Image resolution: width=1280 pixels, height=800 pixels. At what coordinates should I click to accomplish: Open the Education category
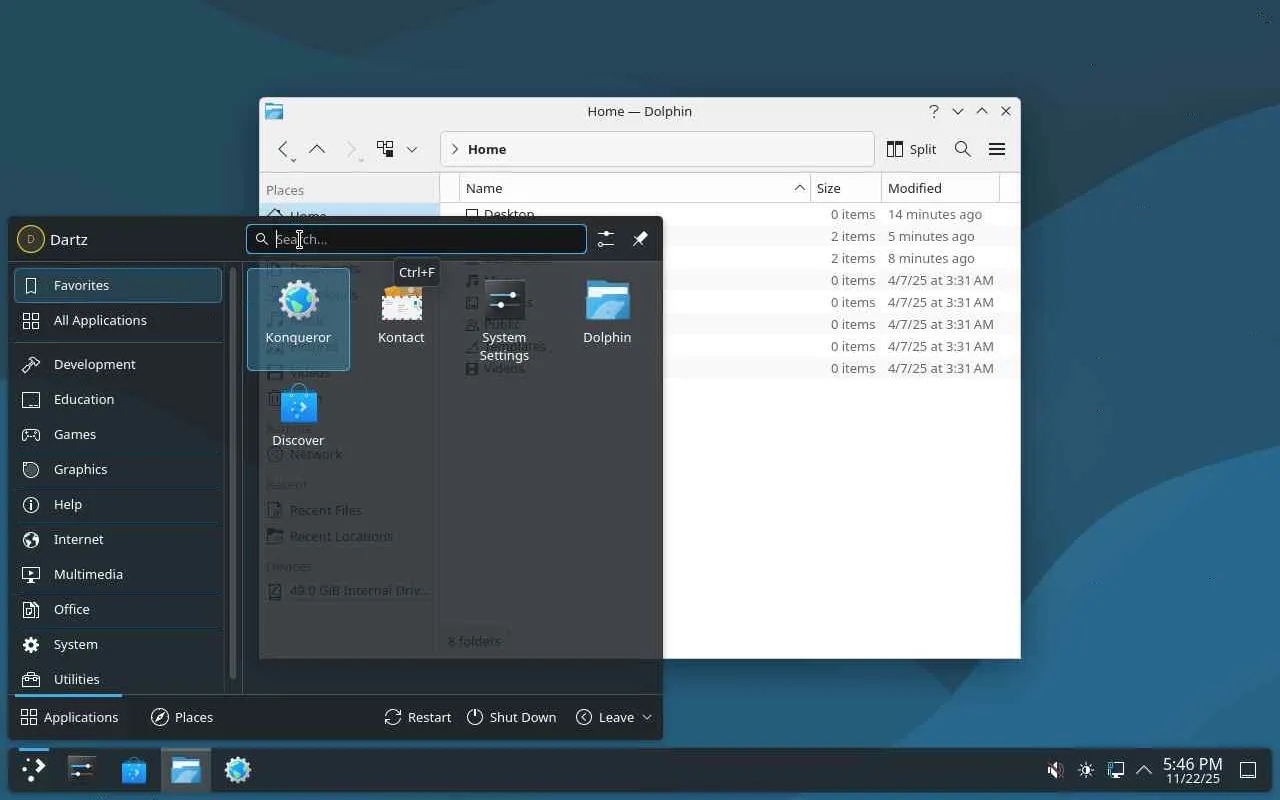coord(118,399)
